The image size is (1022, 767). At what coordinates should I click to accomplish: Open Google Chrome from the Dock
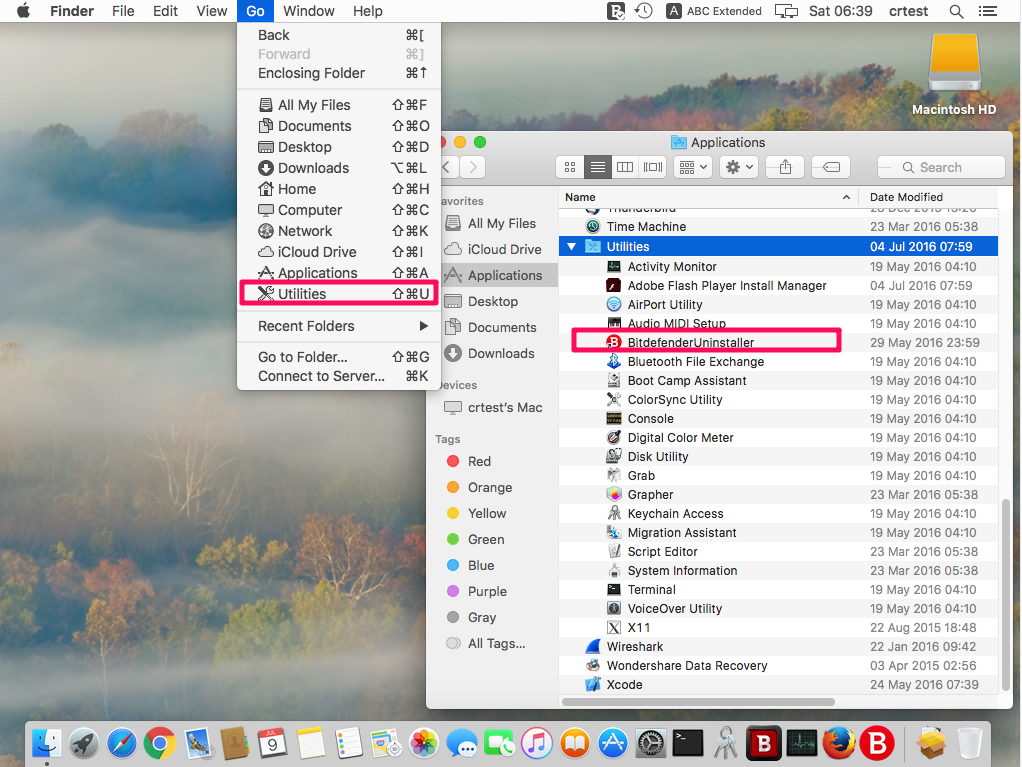(x=160, y=743)
